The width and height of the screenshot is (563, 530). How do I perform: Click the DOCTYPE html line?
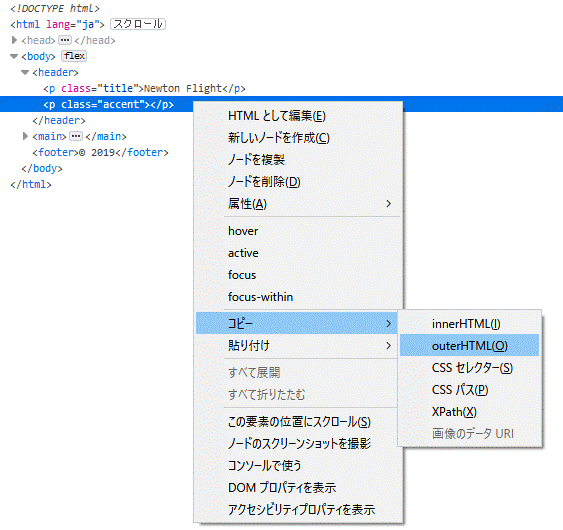click(55, 8)
